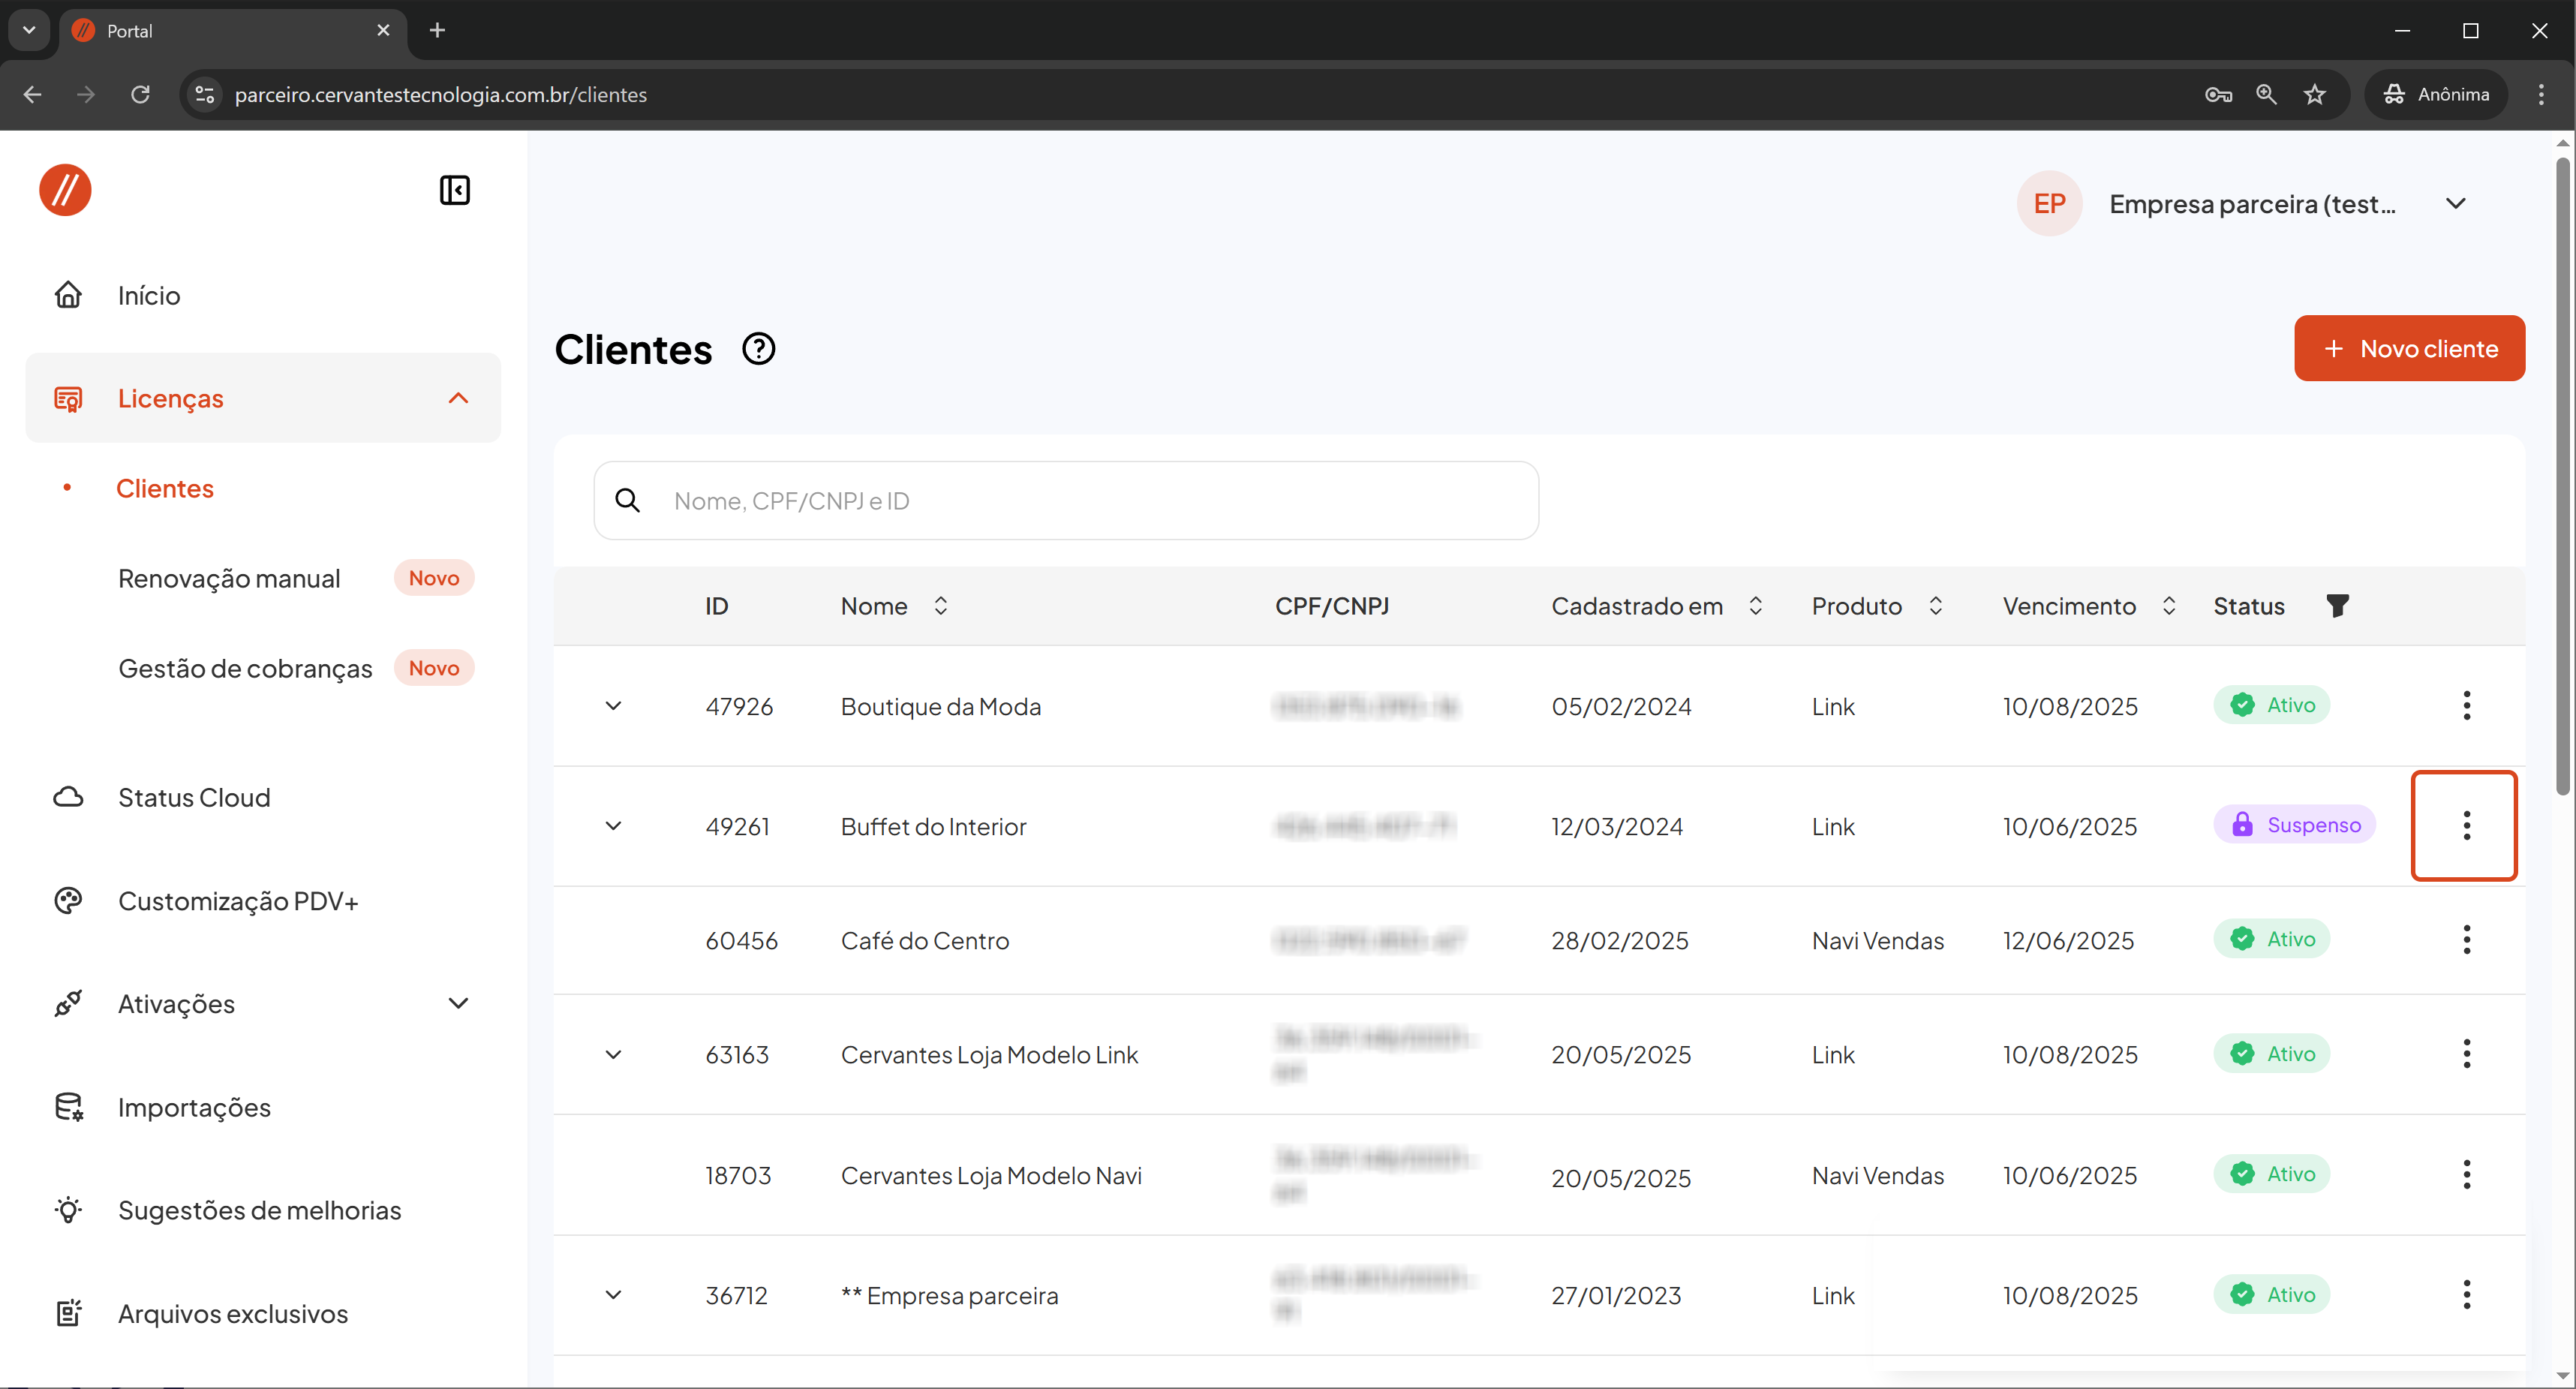Open Renovação manual submenu item
The image size is (2576, 1389).
(x=229, y=578)
